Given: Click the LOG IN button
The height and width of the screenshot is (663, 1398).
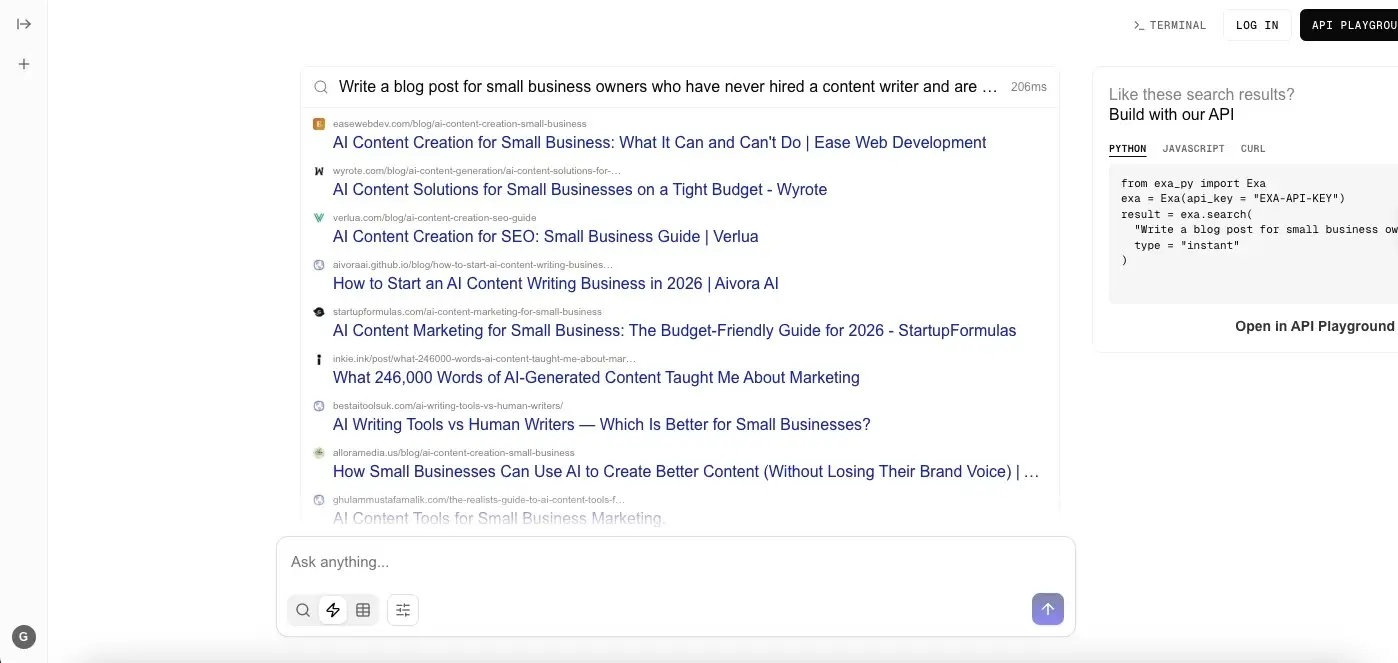Looking at the screenshot, I should pos(1257,25).
